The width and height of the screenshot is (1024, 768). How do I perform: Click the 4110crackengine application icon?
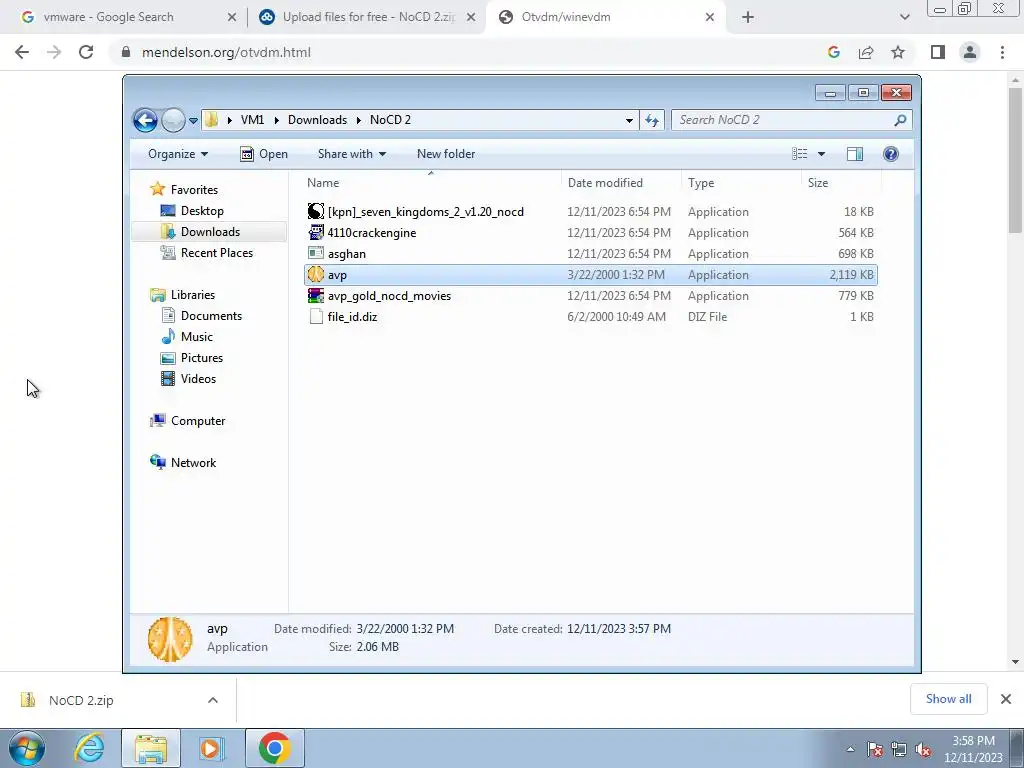pyautogui.click(x=315, y=232)
